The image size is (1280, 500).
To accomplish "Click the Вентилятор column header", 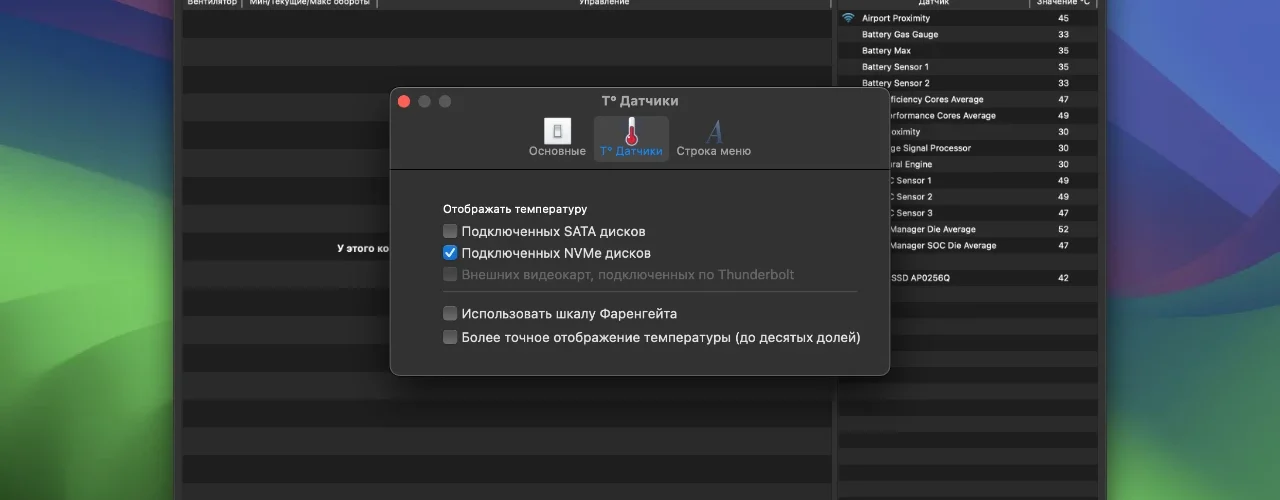I will point(212,3).
